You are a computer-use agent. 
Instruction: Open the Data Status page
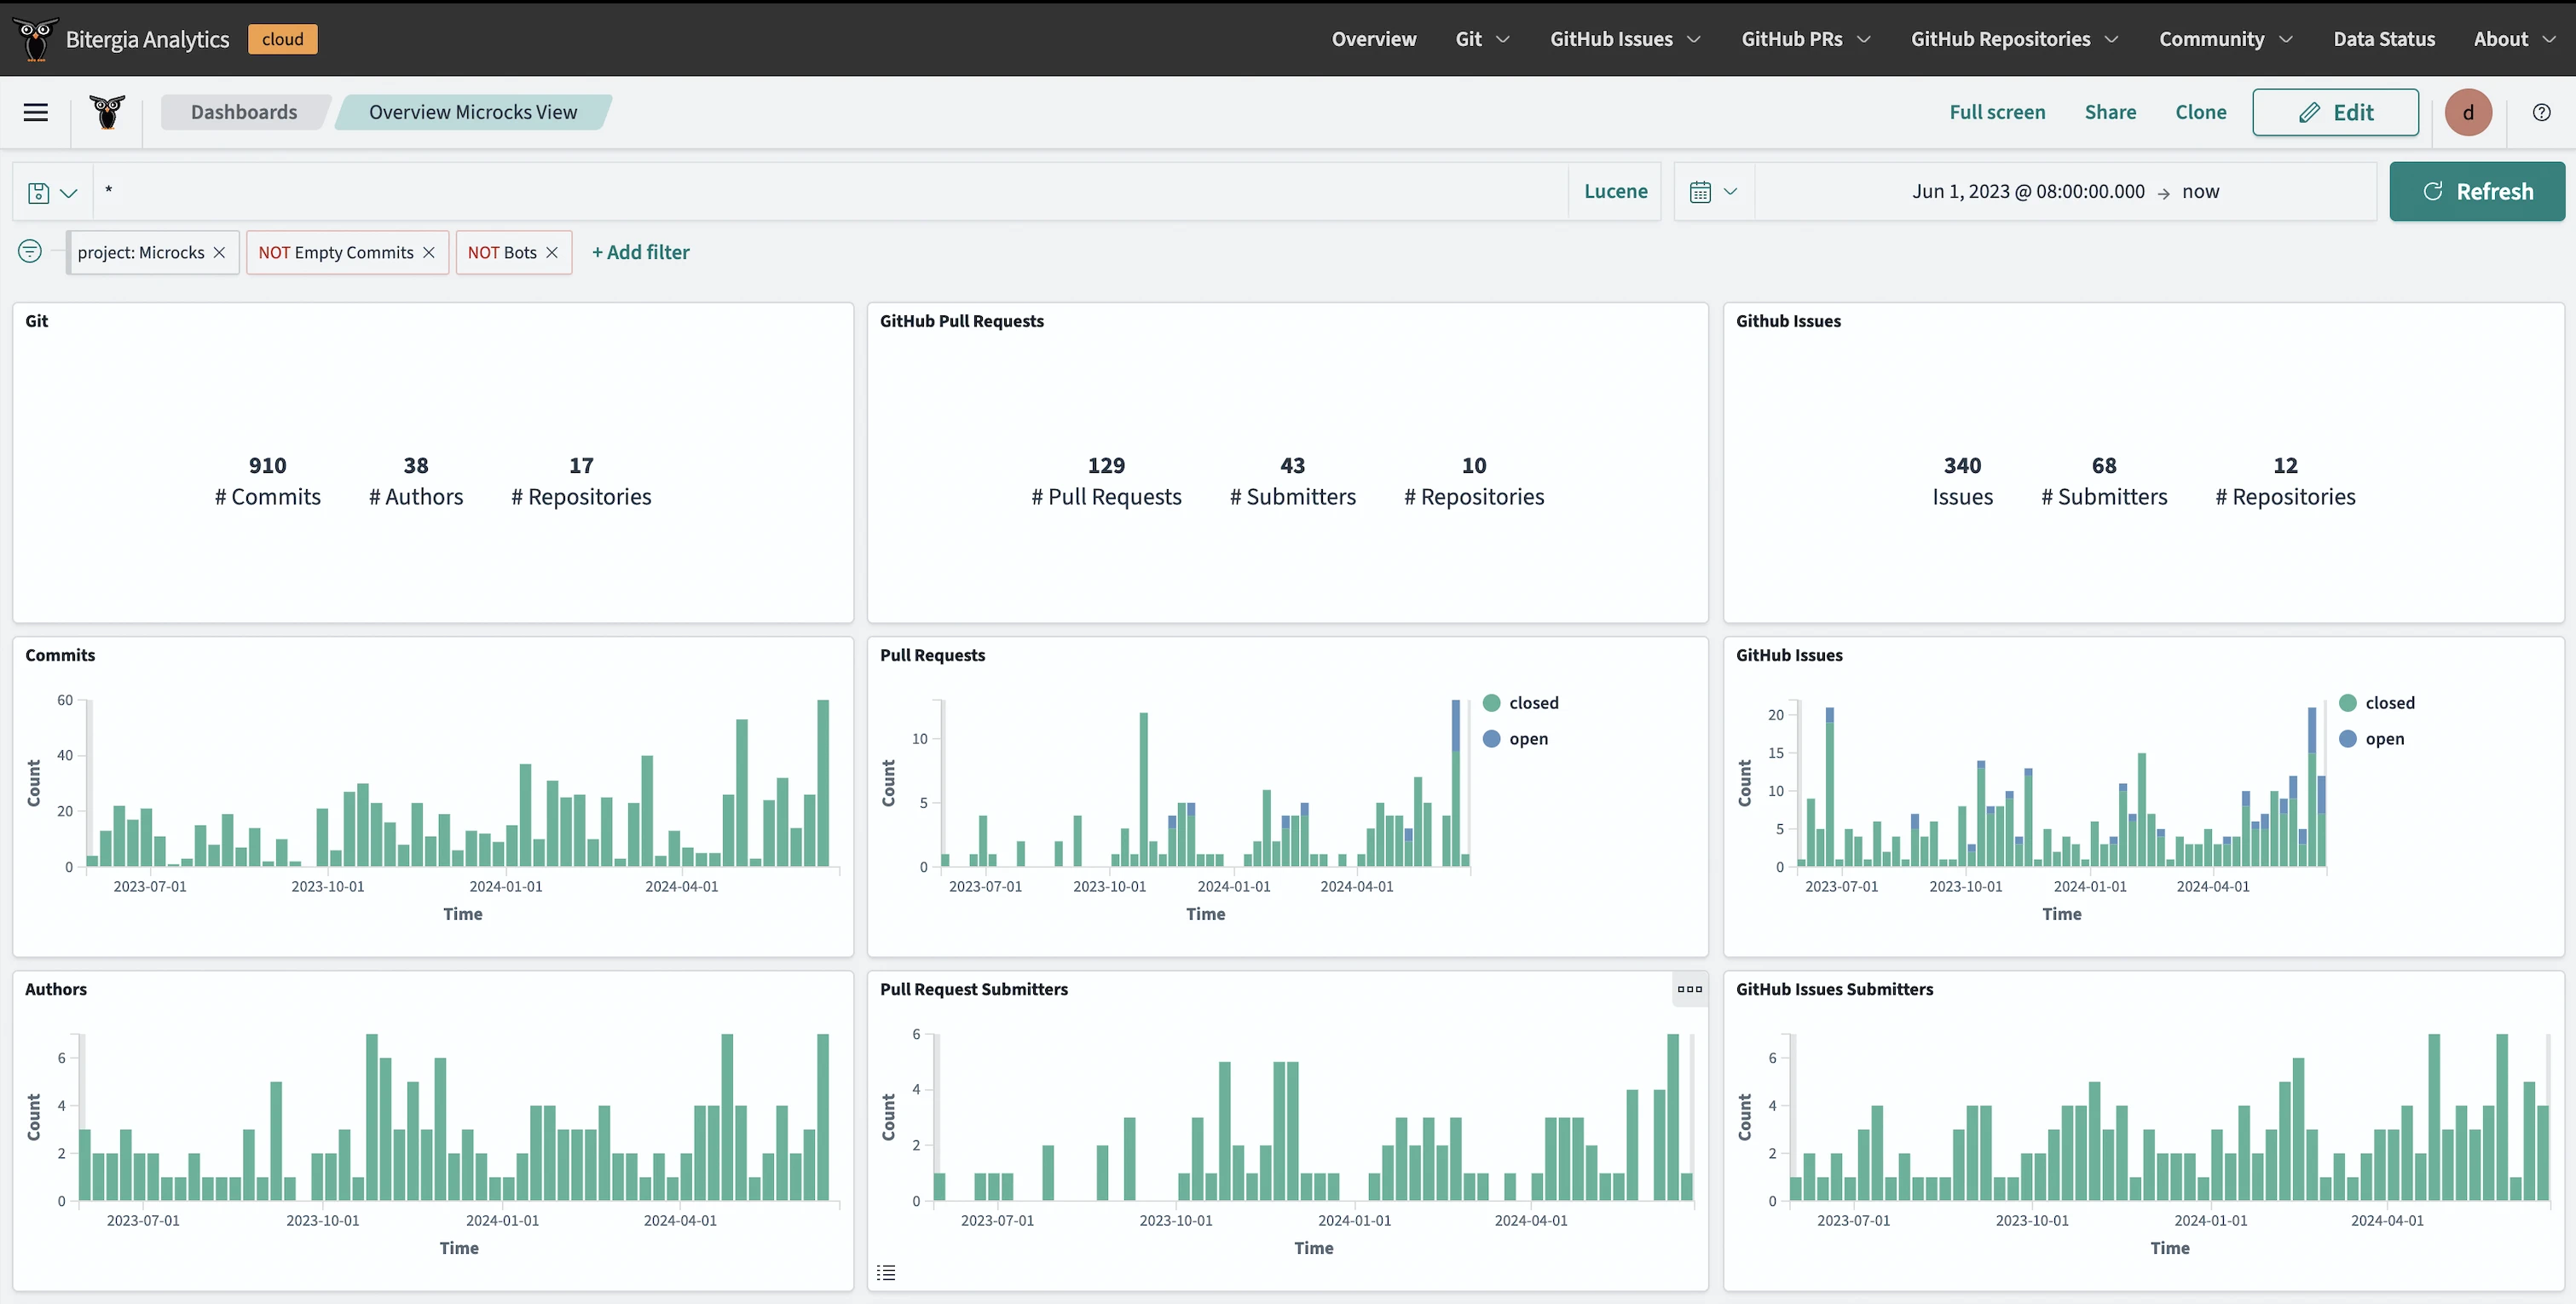point(2383,39)
